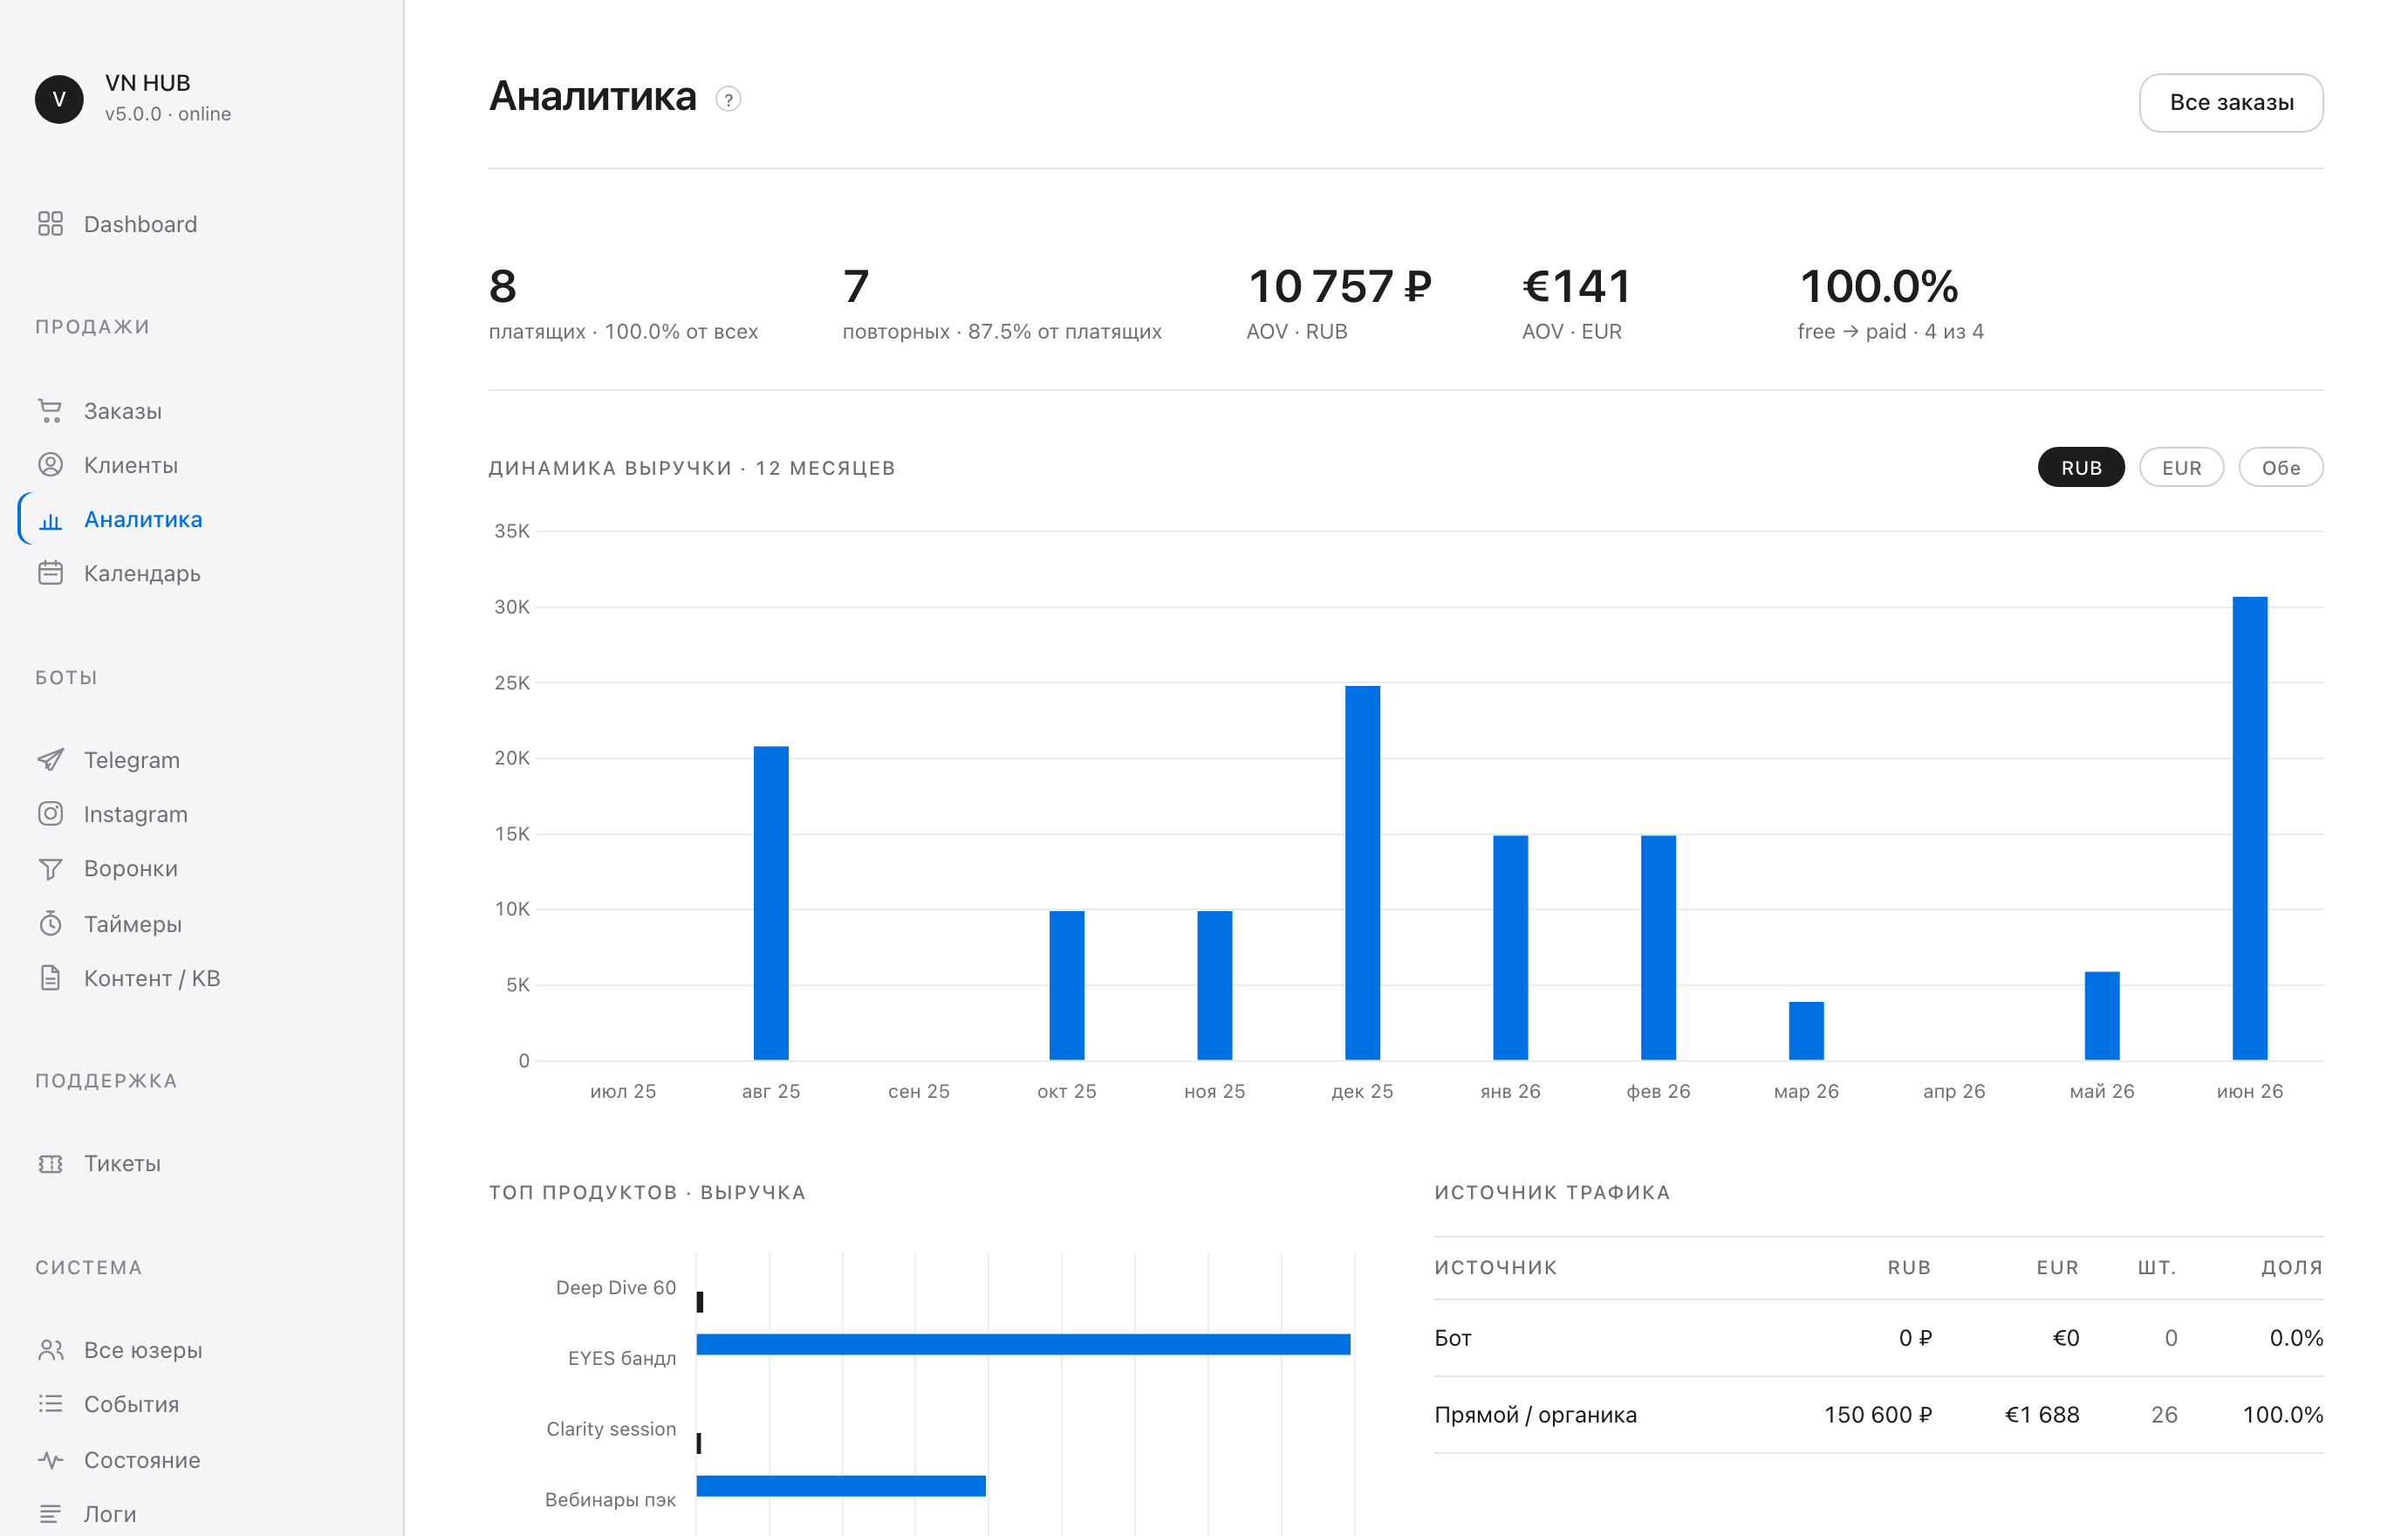Click the EYES бандл product bar
The image size is (2408, 1536).
(1023, 1344)
